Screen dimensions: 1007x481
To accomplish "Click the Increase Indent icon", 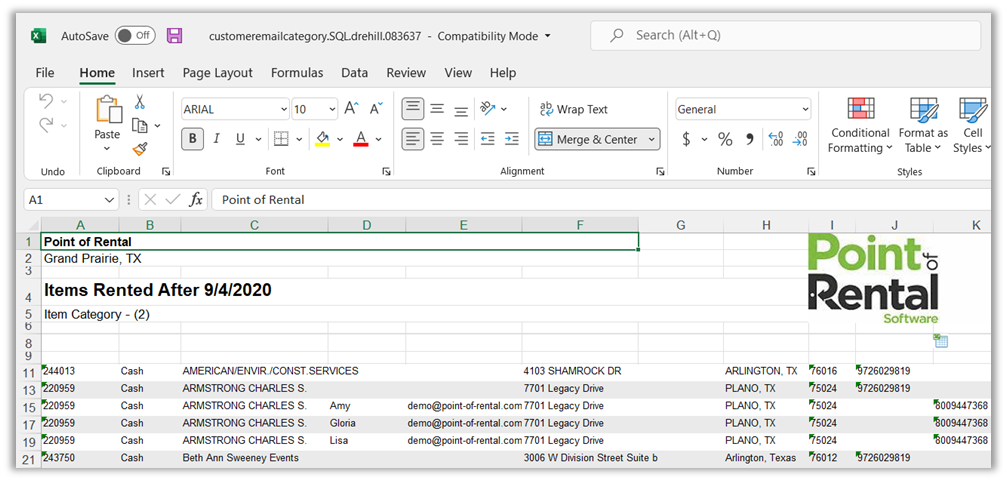I will (x=511, y=139).
